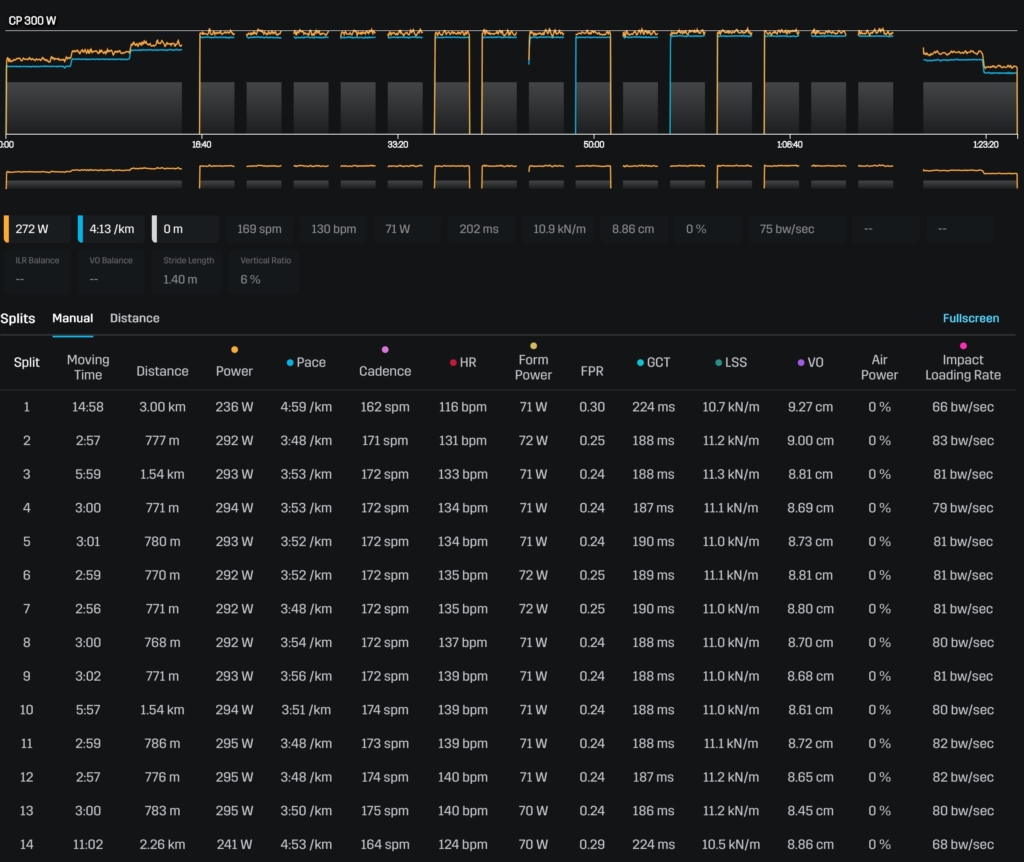Click the pink dot above Cadence header

point(385,350)
